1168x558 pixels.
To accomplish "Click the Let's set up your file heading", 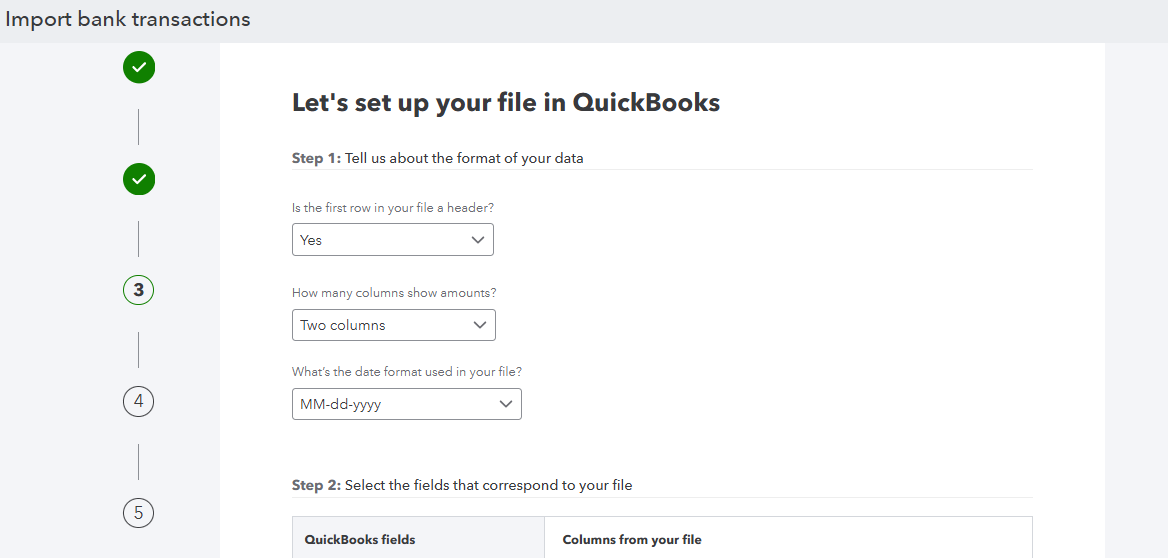I will point(505,102).
